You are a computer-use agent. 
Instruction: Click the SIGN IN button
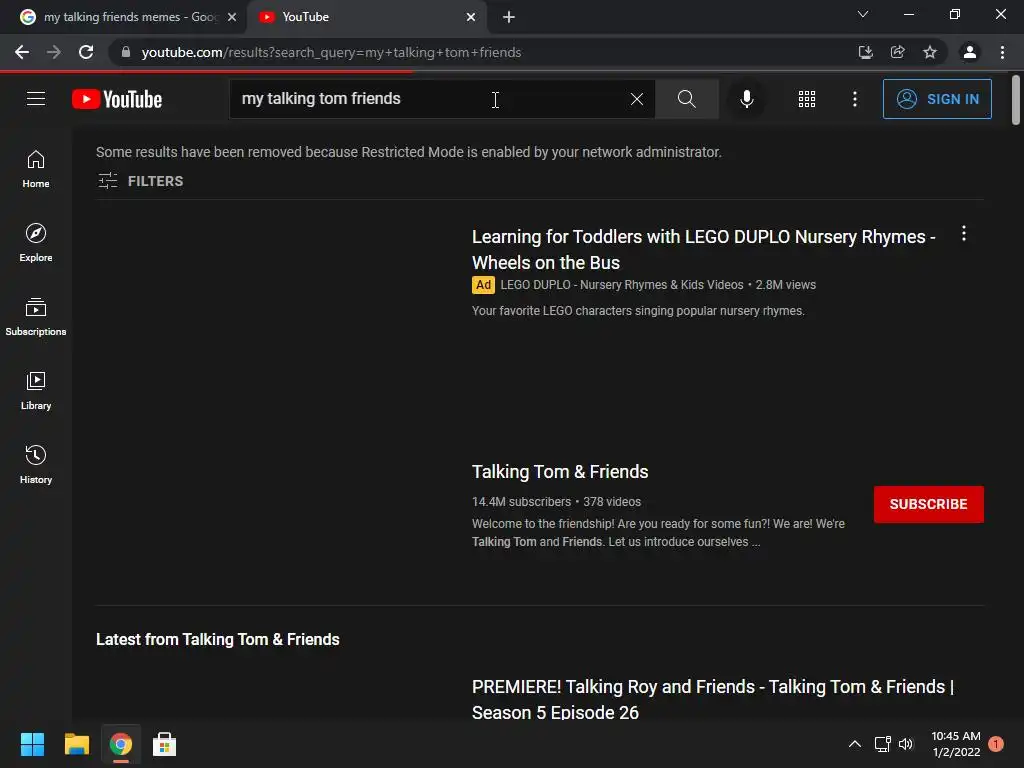(x=936, y=99)
